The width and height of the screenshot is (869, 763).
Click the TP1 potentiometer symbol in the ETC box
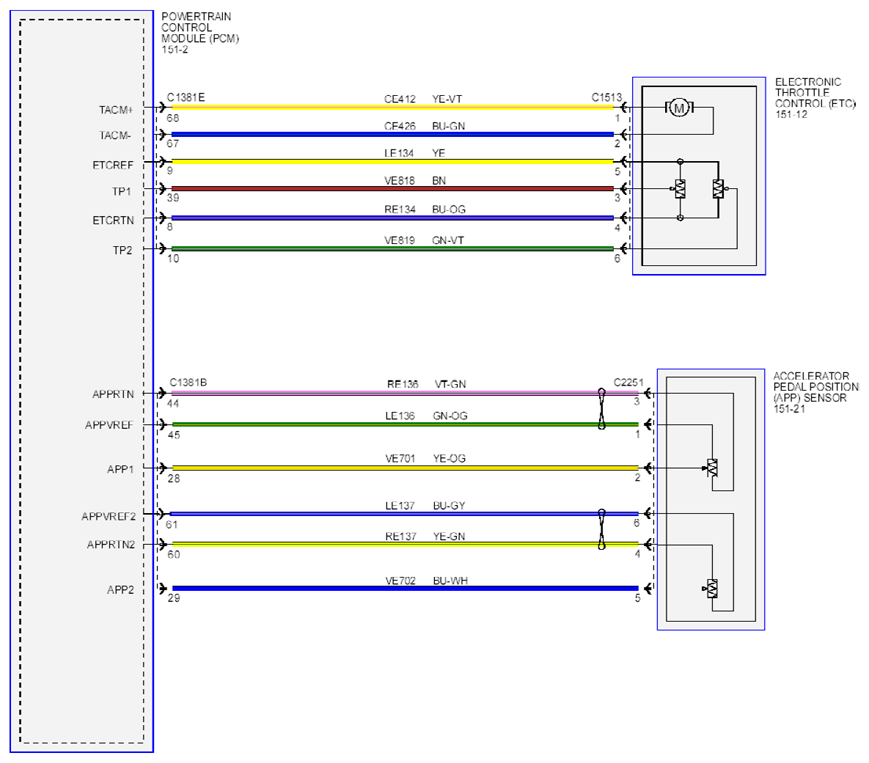[679, 189]
